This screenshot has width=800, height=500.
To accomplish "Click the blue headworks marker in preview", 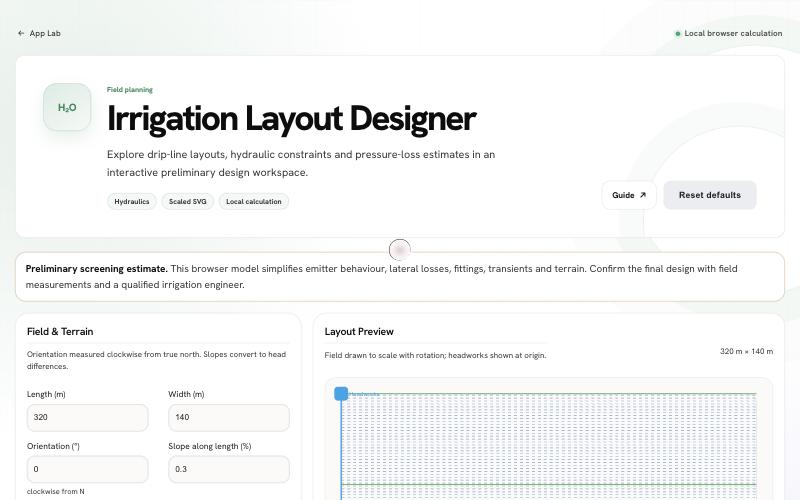I will pyautogui.click(x=341, y=393).
